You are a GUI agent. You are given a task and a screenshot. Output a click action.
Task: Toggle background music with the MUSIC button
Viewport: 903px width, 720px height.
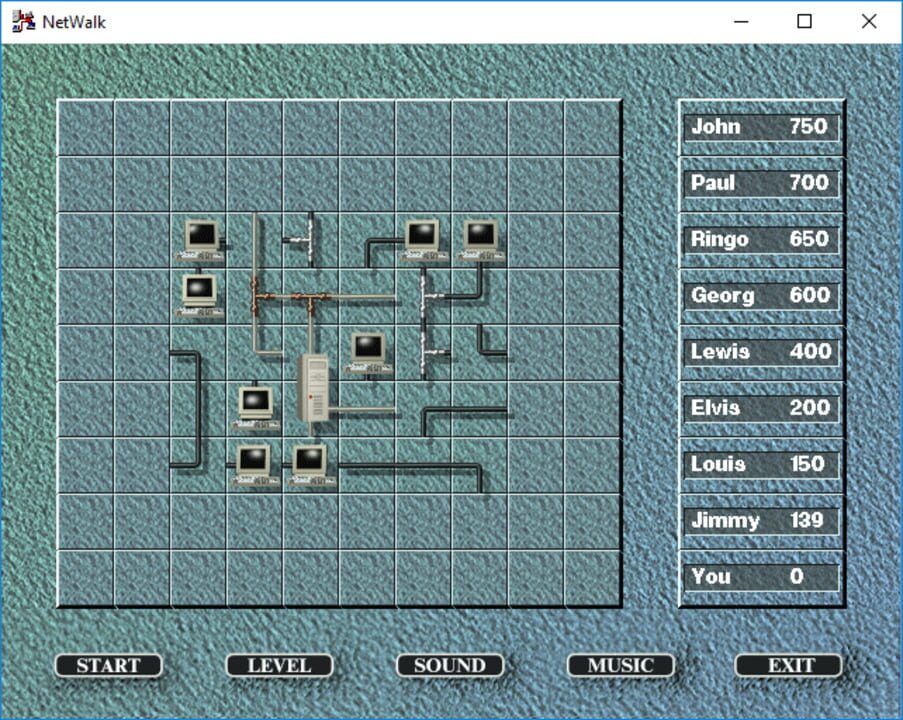click(x=620, y=665)
